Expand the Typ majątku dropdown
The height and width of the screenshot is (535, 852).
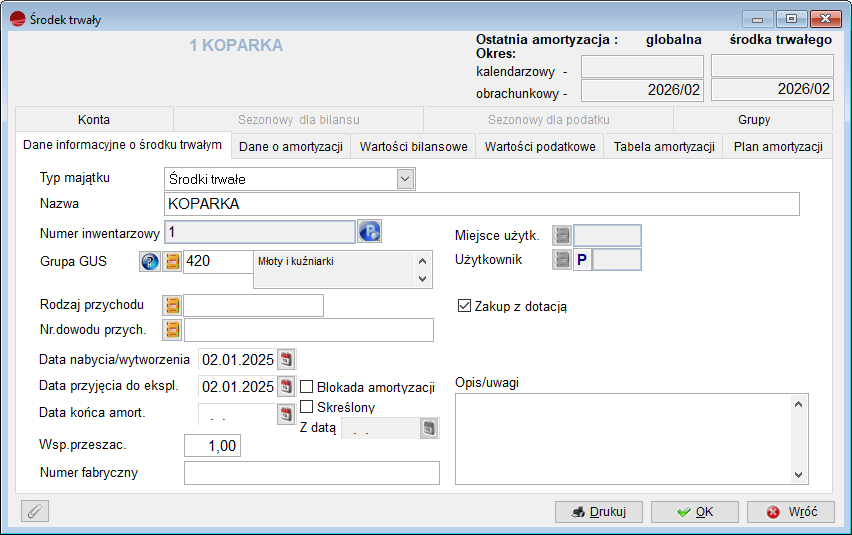[x=405, y=179]
